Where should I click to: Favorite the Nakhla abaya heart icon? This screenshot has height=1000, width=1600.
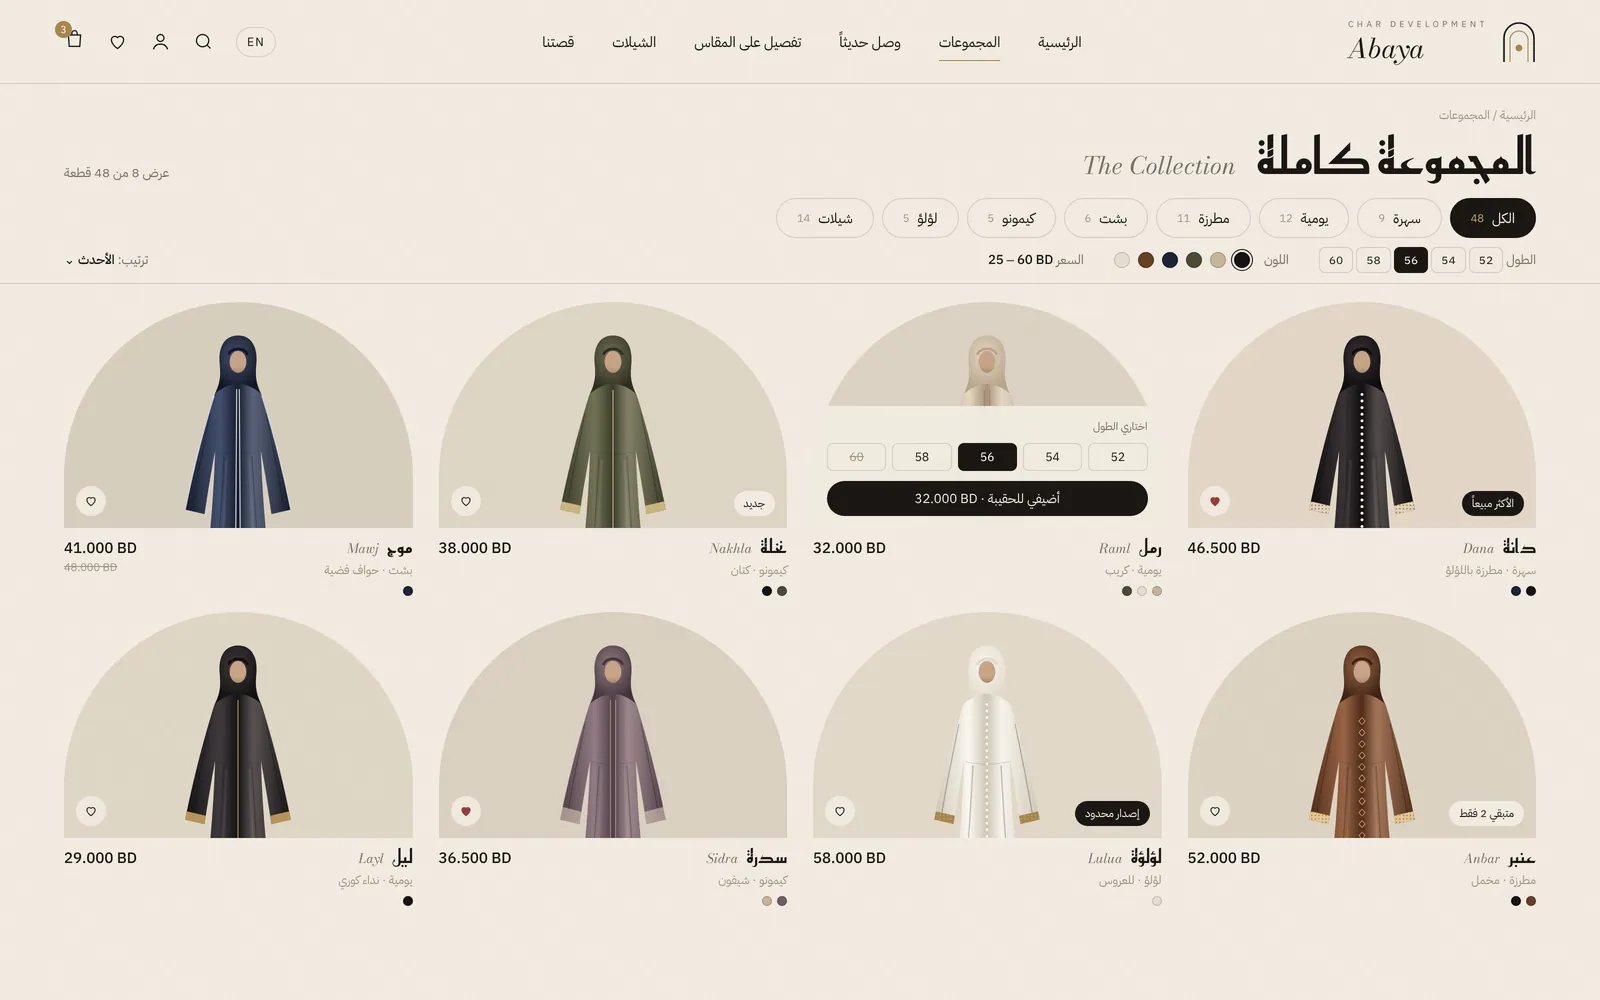click(x=465, y=501)
